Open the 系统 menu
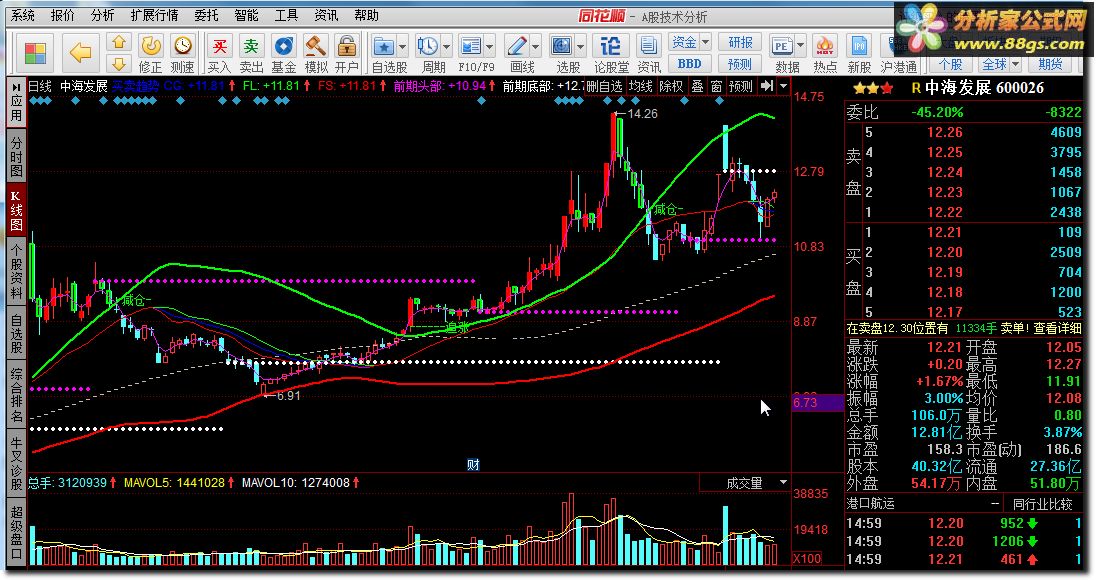Image resolution: width=1096 pixels, height=580 pixels. (x=23, y=15)
